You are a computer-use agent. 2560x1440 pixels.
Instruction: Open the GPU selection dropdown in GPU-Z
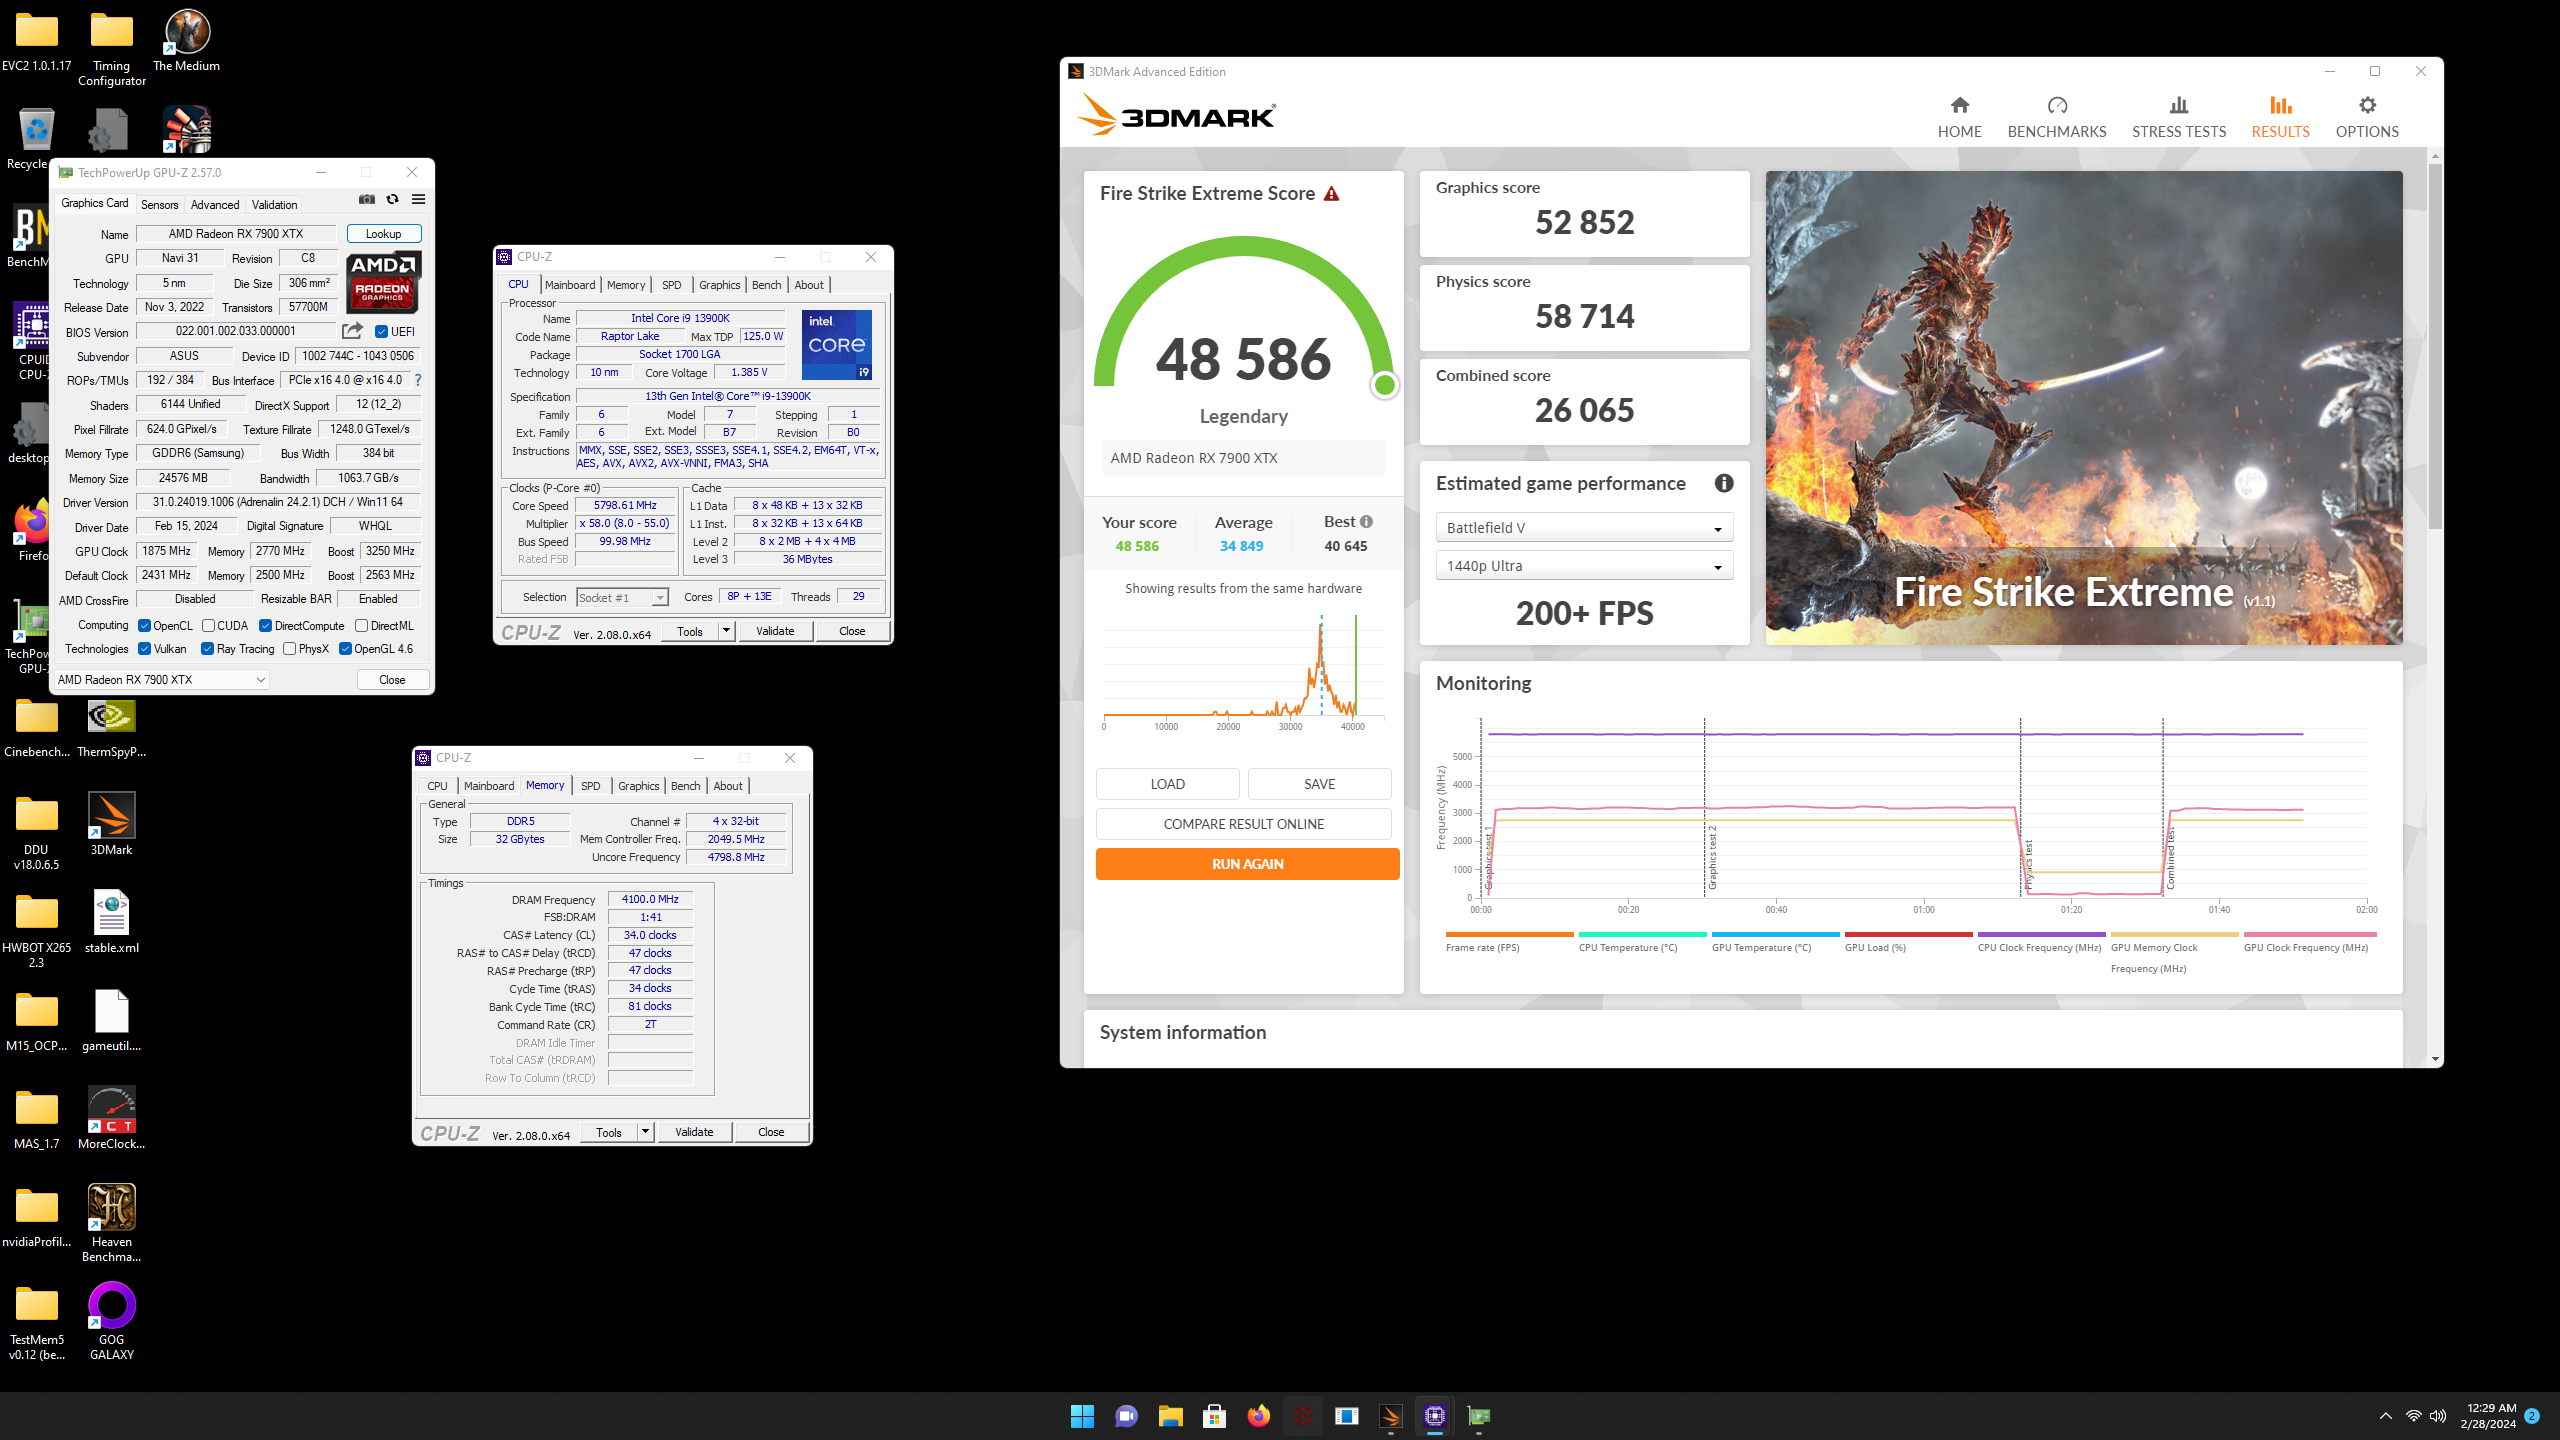161,680
